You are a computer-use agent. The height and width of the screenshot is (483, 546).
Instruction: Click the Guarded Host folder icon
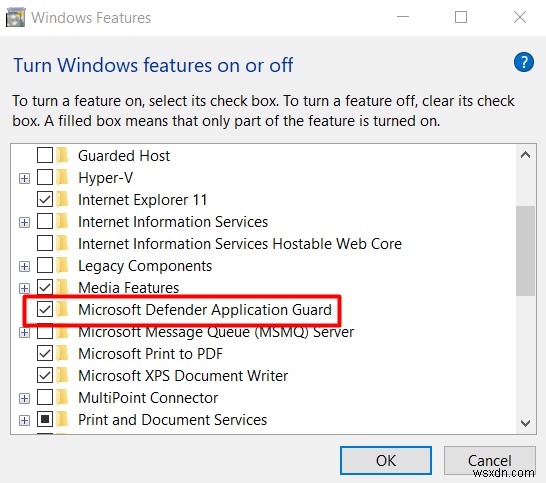(x=63, y=155)
